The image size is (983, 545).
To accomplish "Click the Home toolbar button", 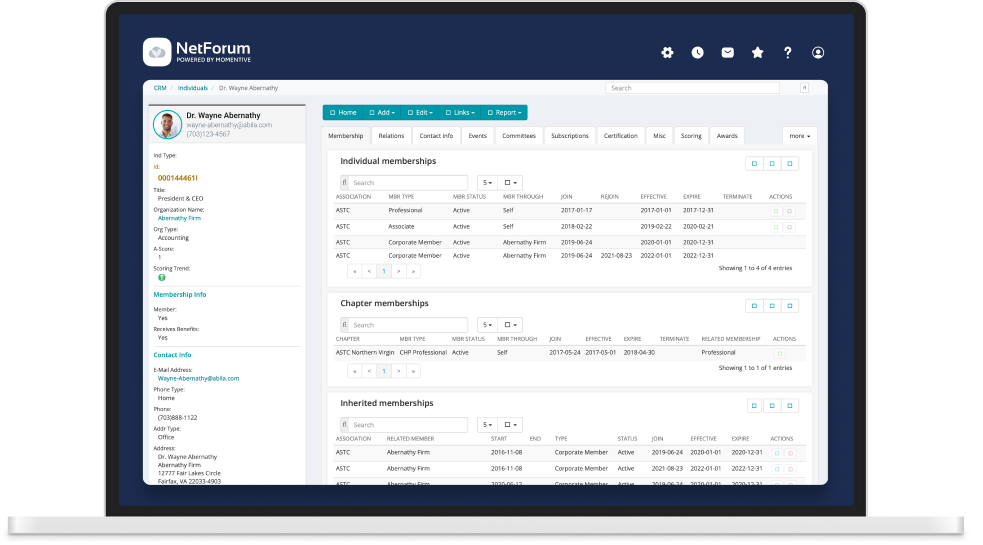I will point(343,113).
